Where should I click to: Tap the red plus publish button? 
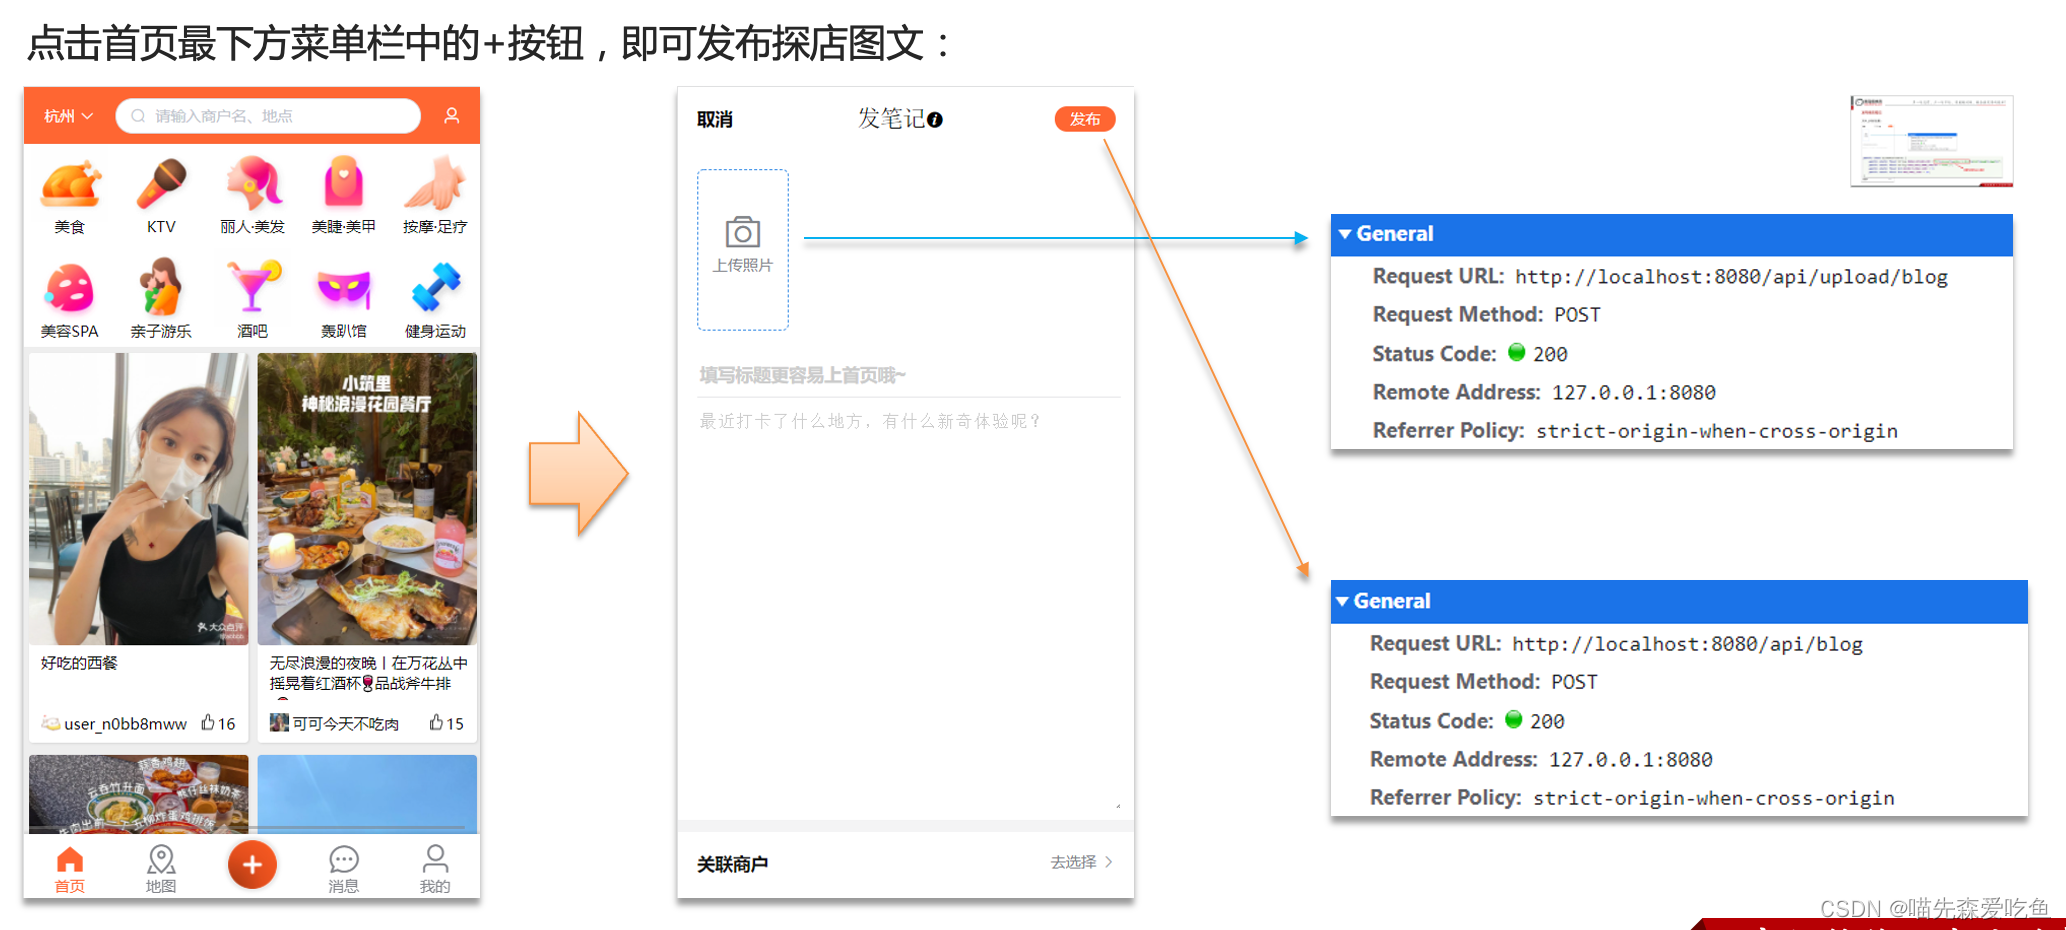click(252, 865)
